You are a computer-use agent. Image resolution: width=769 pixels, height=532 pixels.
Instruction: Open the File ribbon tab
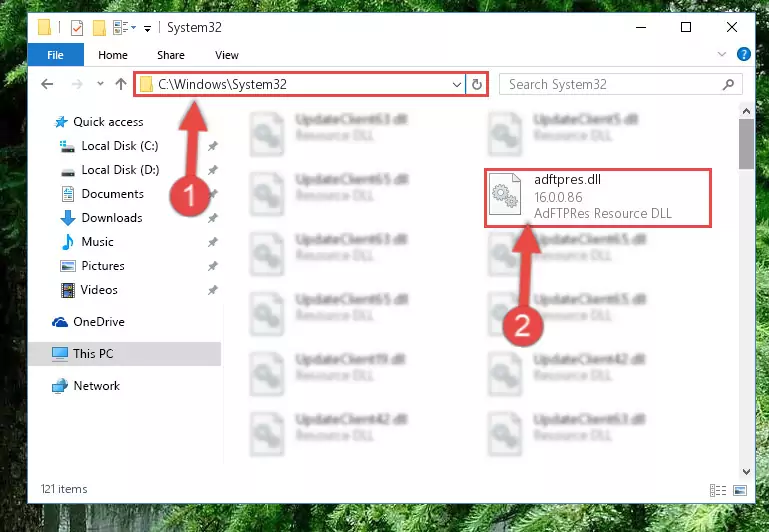pyautogui.click(x=55, y=55)
